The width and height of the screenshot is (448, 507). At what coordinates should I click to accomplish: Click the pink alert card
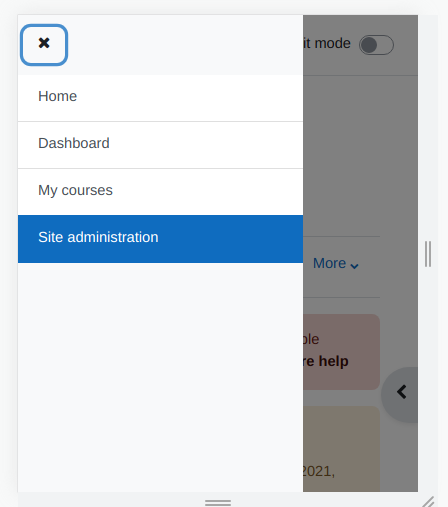point(341,352)
